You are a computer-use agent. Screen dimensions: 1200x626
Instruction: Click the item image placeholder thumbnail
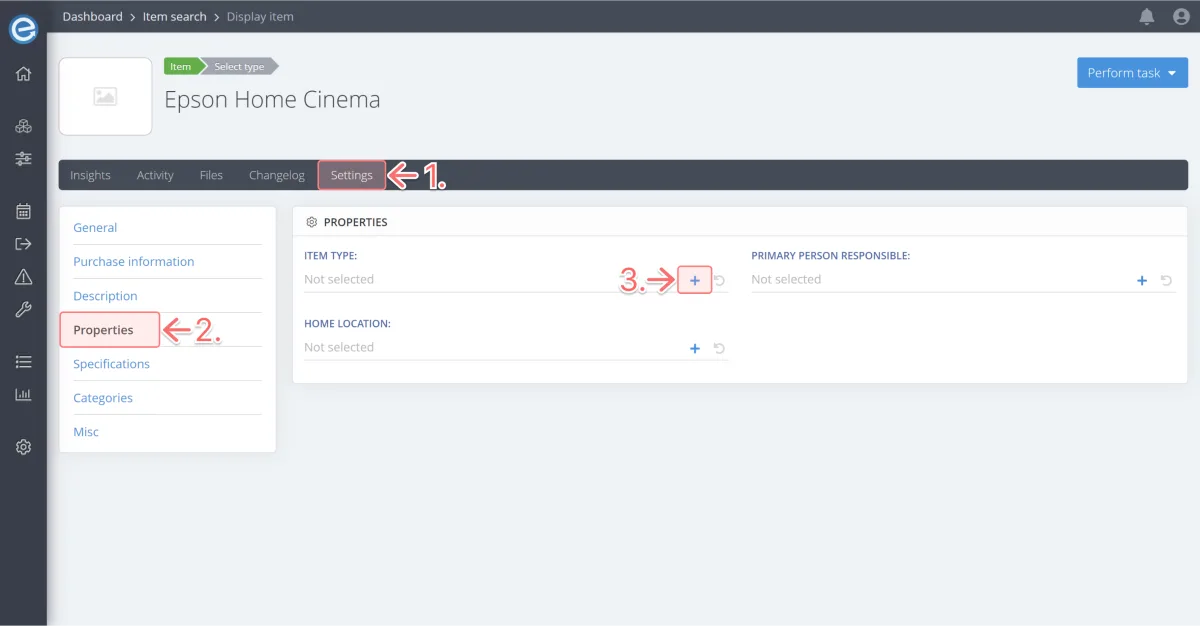point(105,96)
